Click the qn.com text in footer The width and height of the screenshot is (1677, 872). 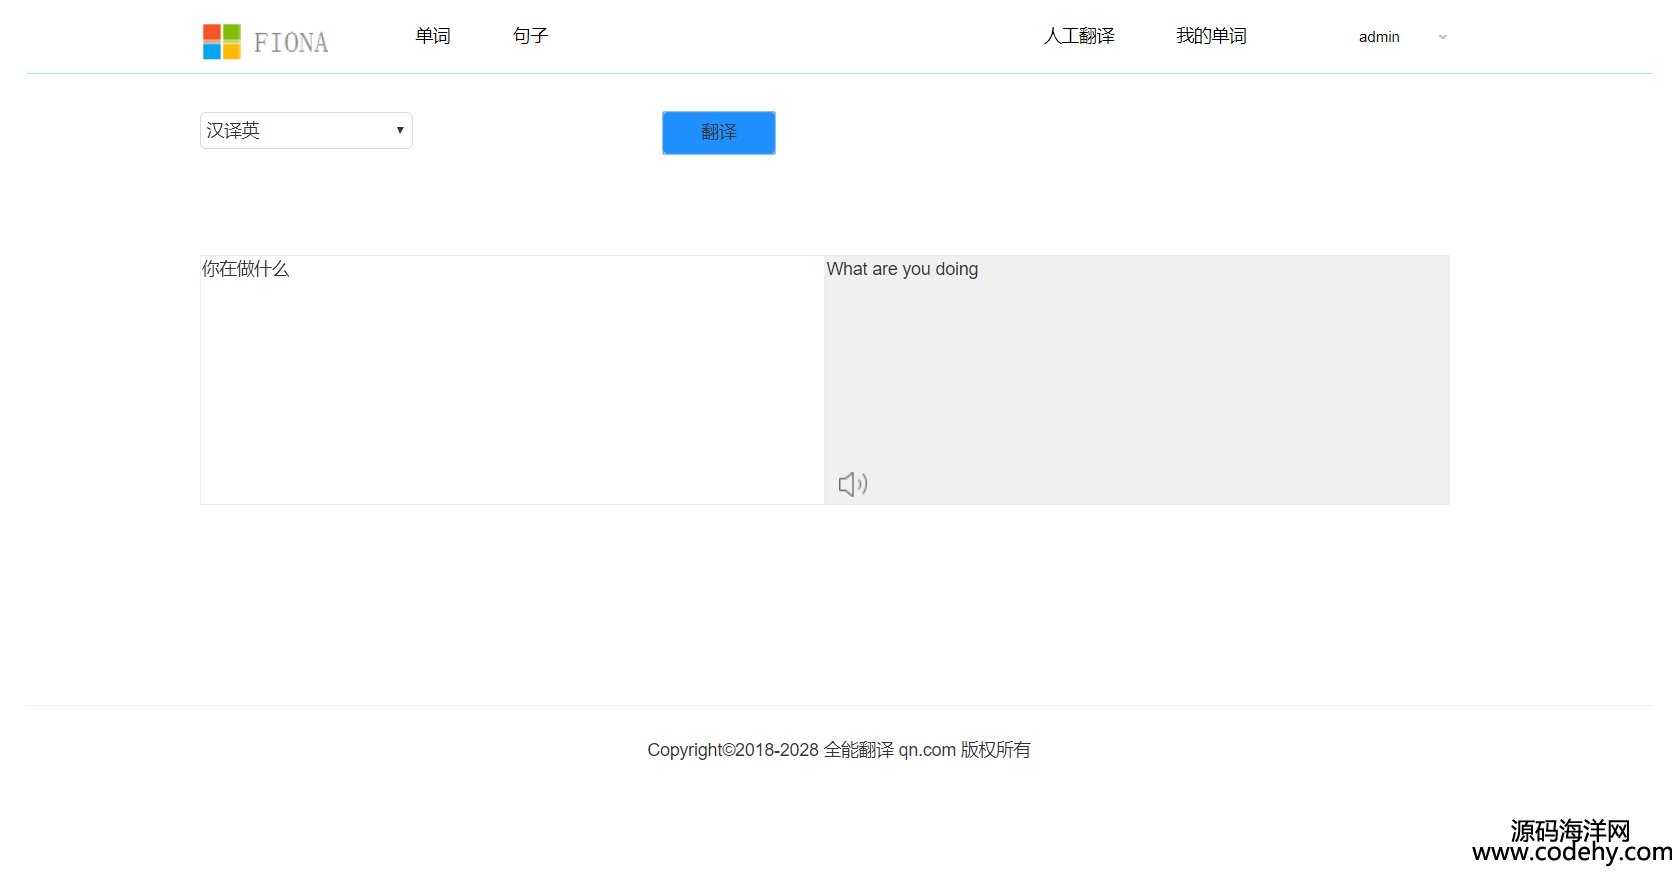click(x=927, y=750)
